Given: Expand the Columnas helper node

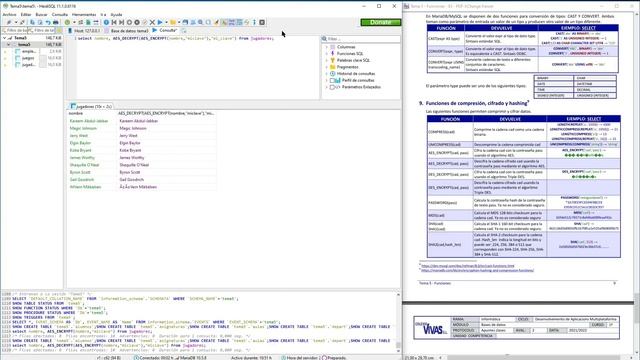Looking at the screenshot, I should click(327, 47).
